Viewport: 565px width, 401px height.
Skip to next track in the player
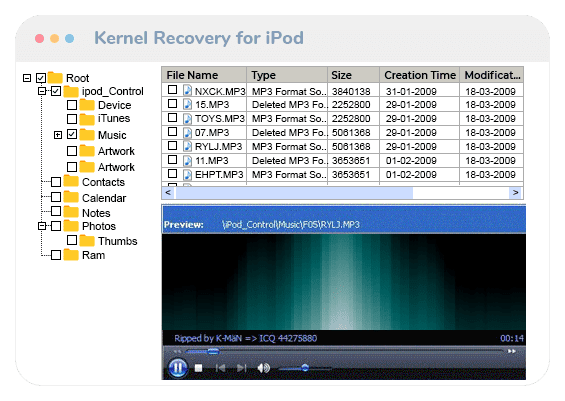click(241, 368)
